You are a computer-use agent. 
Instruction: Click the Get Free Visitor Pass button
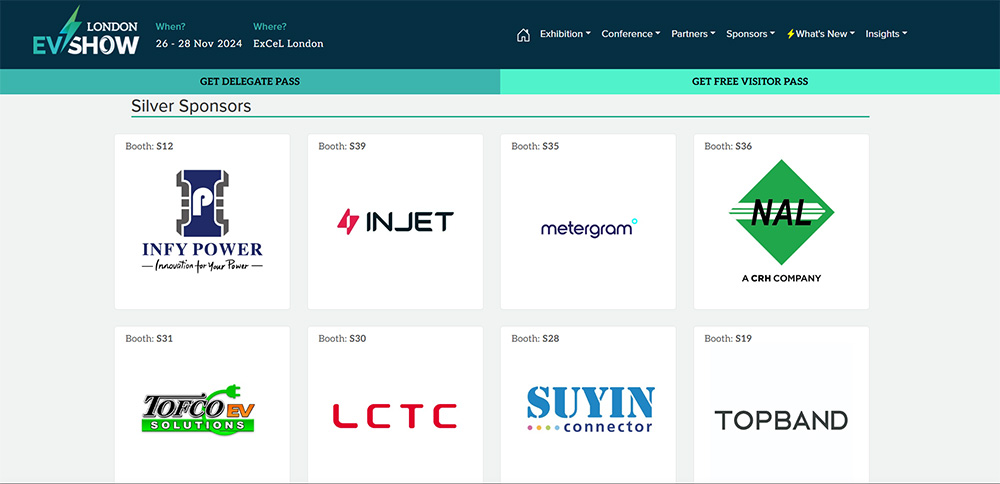[x=750, y=81]
